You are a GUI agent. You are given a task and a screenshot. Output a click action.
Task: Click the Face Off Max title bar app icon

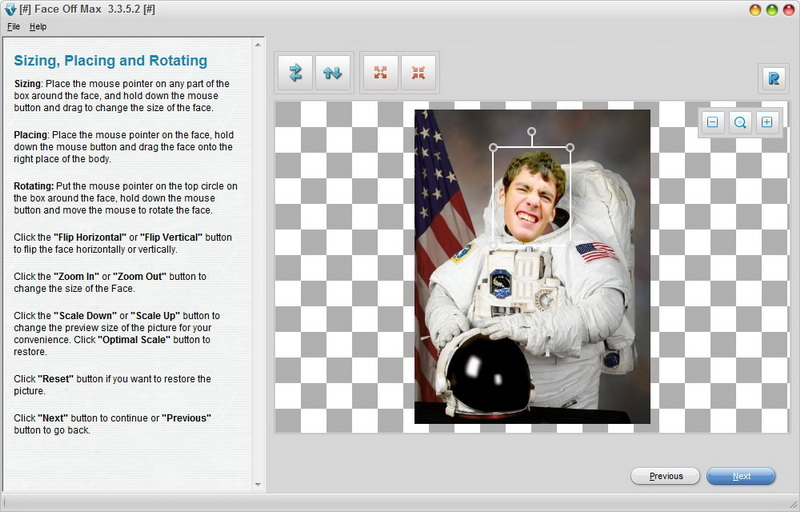tap(10, 9)
